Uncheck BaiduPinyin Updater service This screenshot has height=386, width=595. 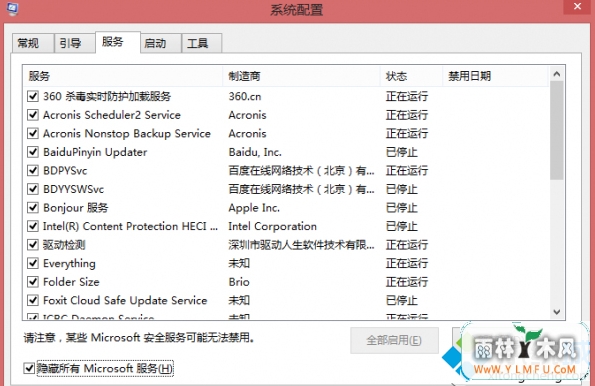[x=33, y=152]
